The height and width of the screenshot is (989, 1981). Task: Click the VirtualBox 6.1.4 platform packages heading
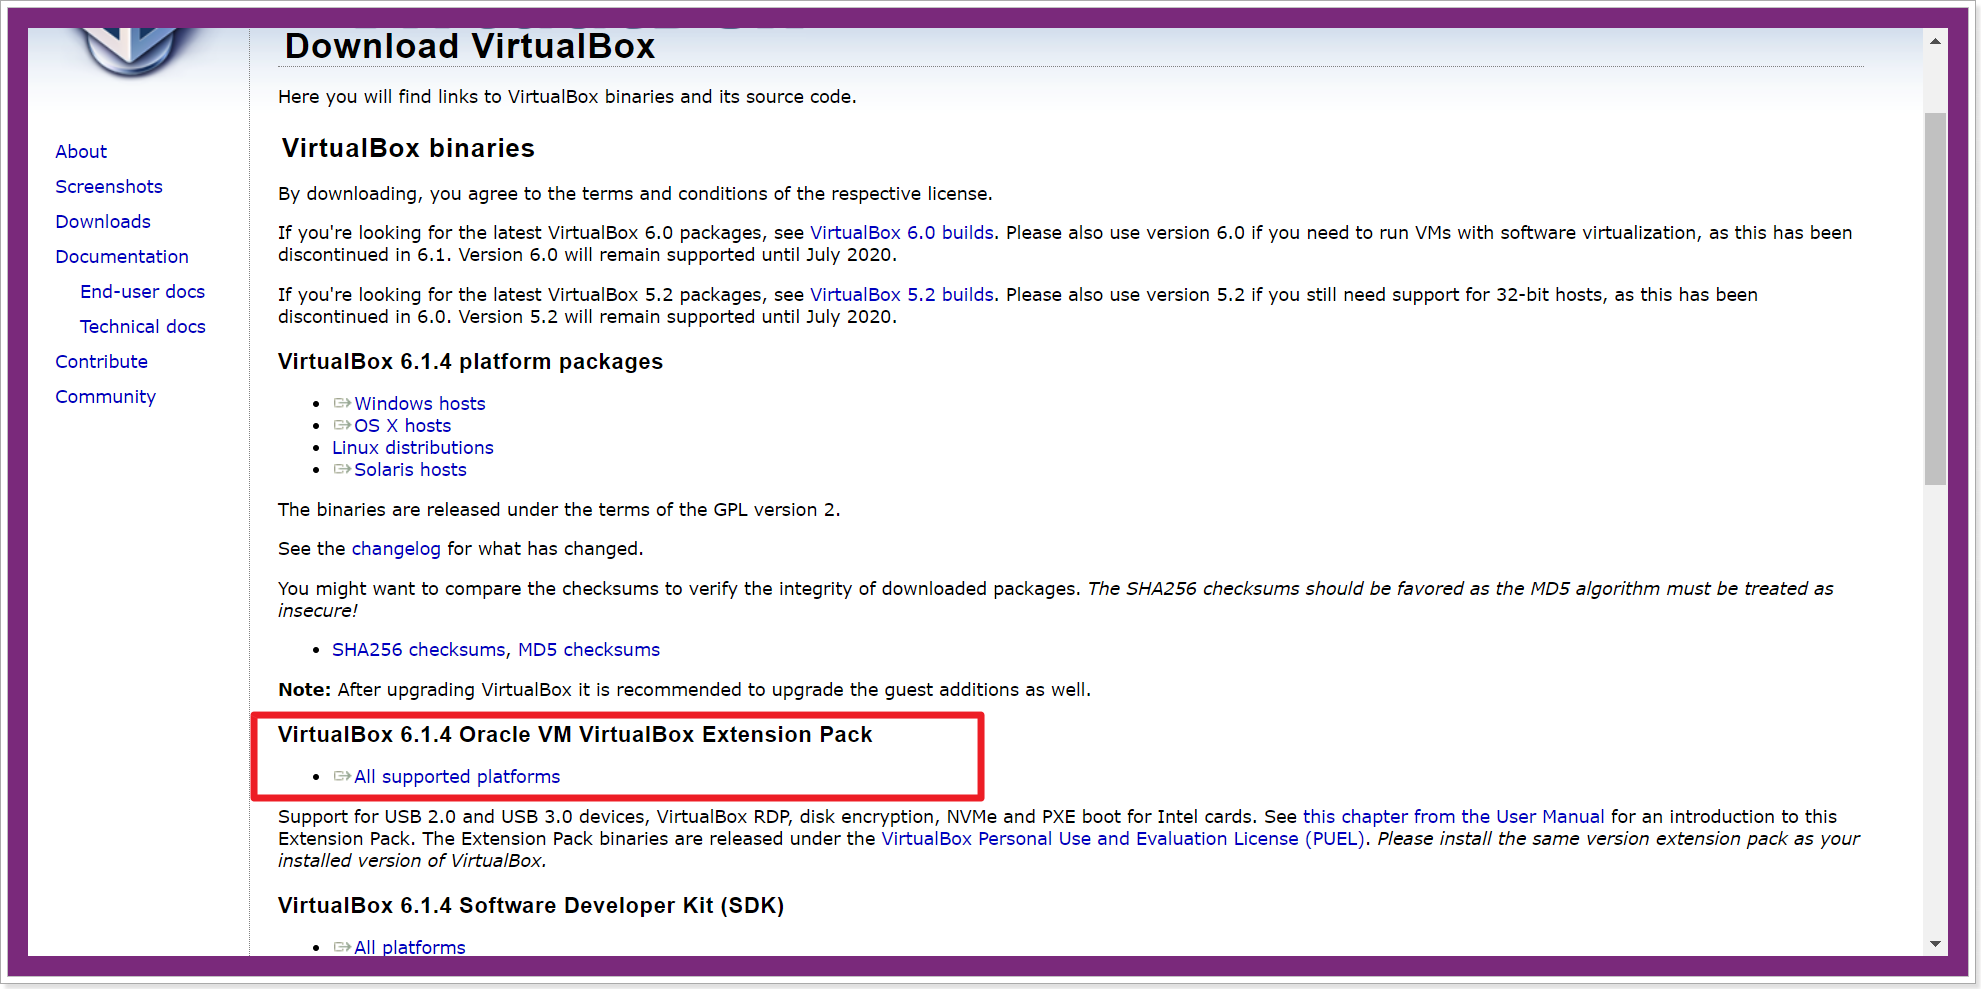click(470, 361)
